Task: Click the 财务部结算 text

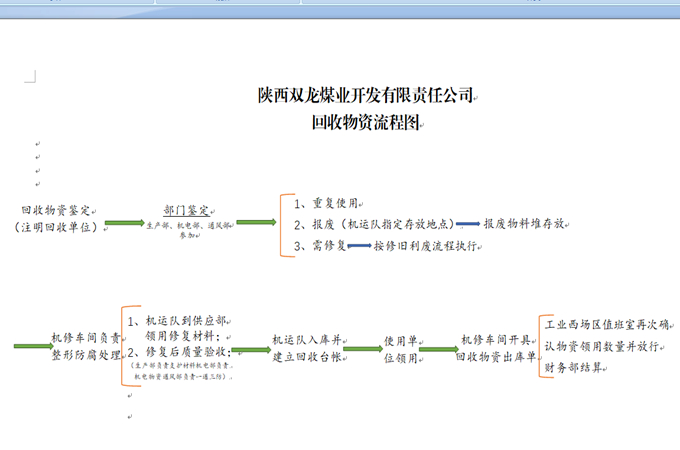Action: [x=573, y=368]
